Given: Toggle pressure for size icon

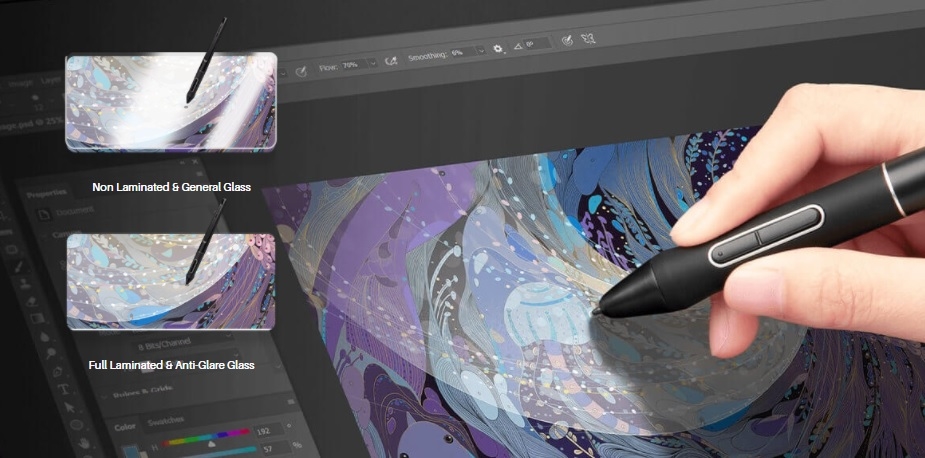Looking at the screenshot, I should [x=566, y=41].
